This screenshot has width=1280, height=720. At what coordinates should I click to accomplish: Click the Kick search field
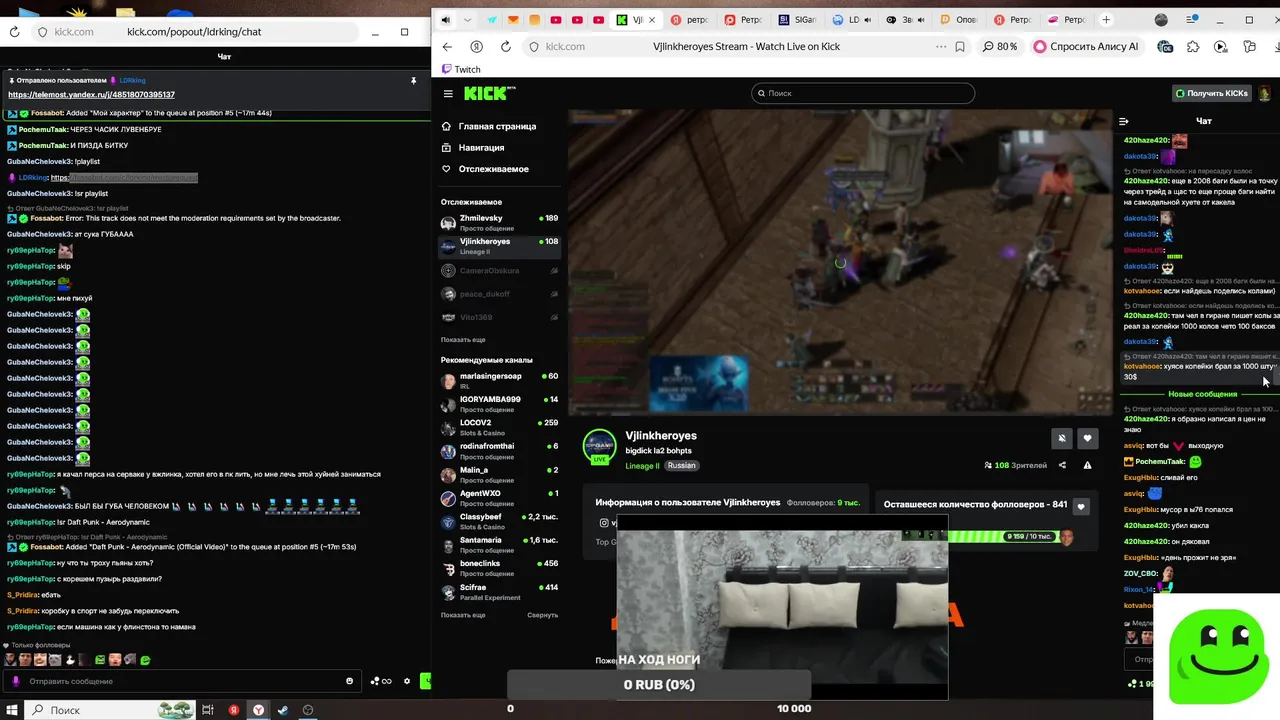pos(863,93)
